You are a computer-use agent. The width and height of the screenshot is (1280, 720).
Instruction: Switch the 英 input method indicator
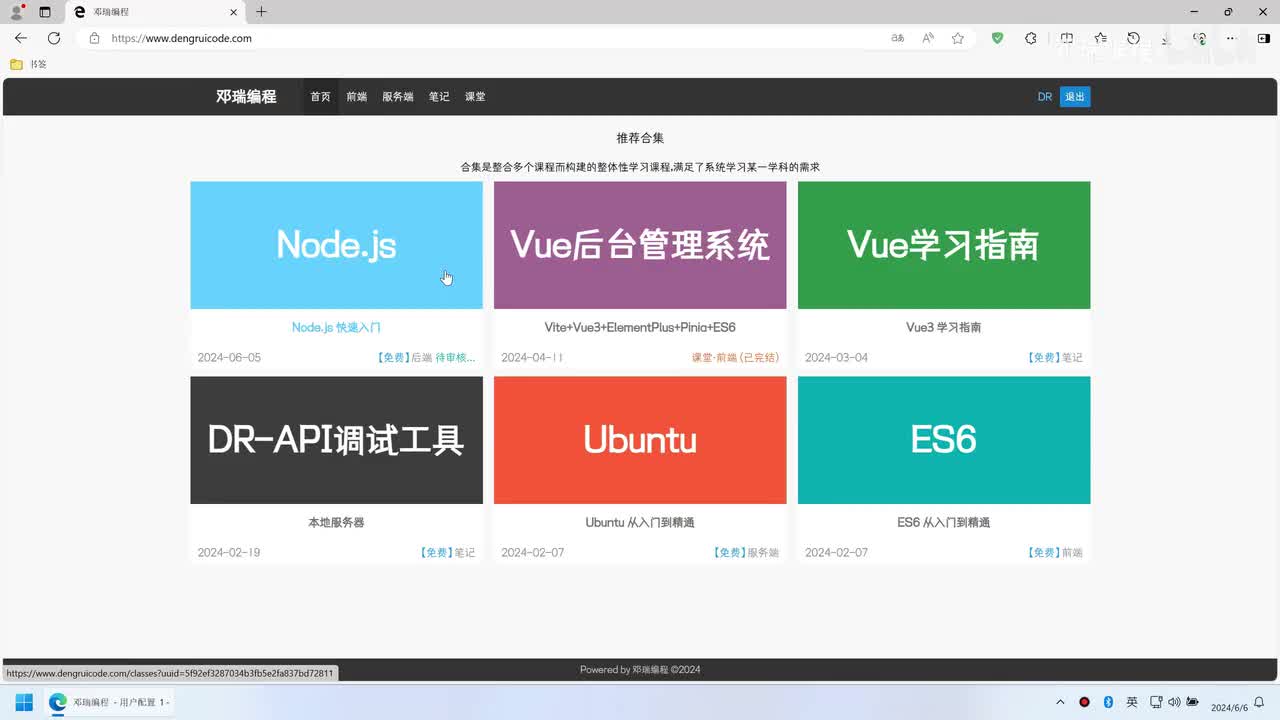[1132, 703]
